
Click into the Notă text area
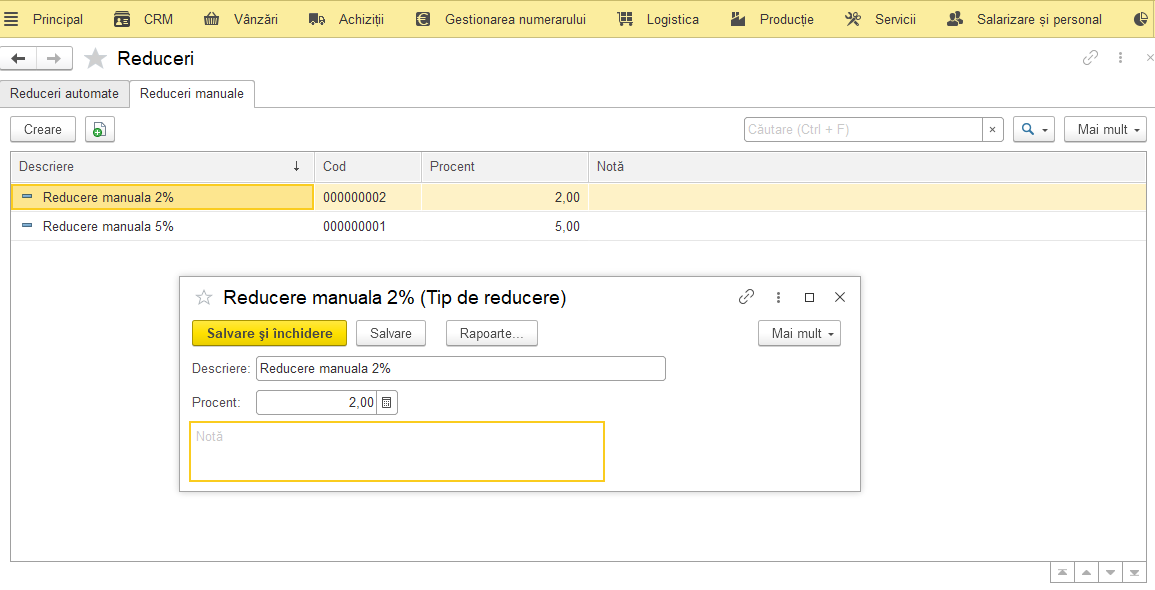click(x=397, y=452)
